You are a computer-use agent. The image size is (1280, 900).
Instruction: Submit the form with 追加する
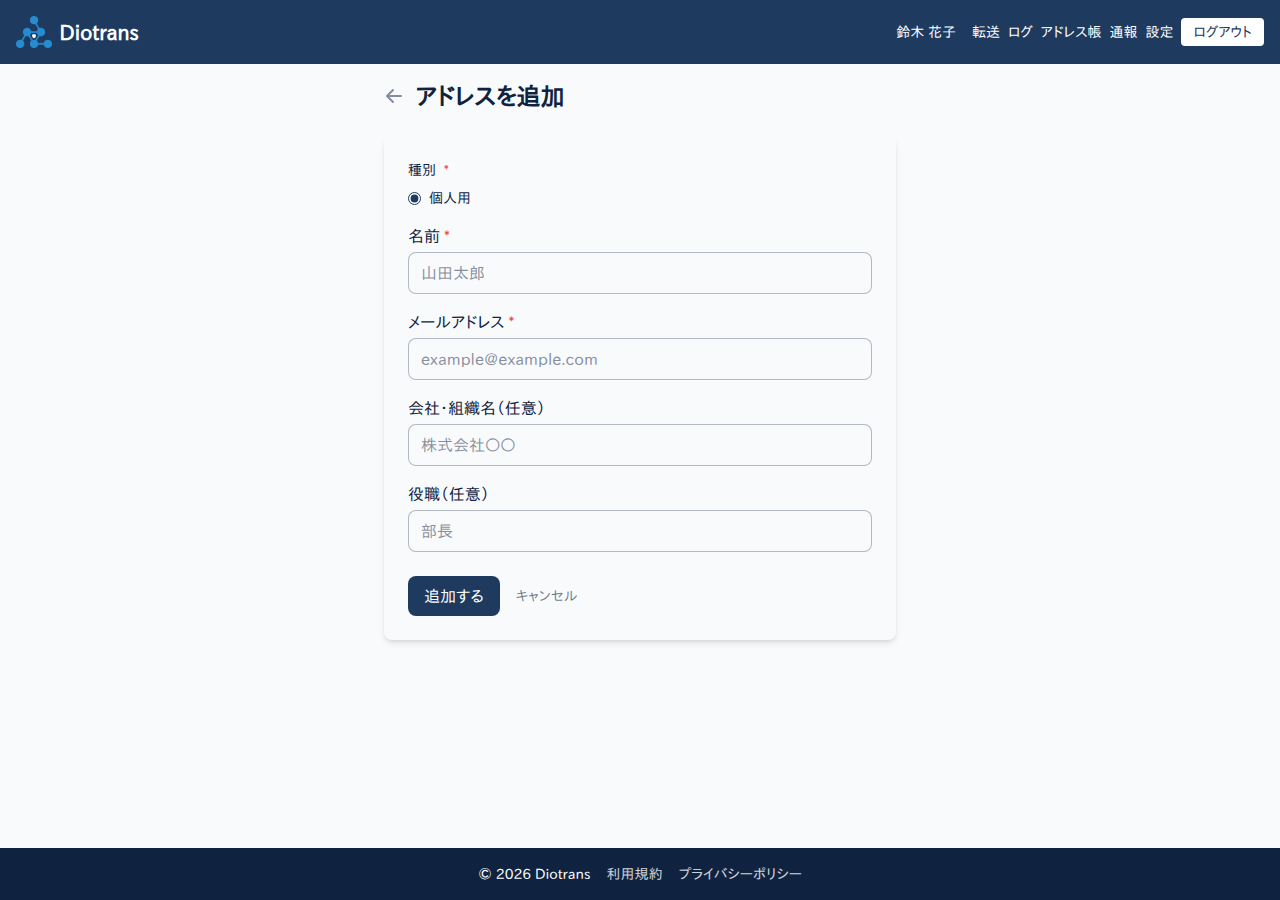454,596
